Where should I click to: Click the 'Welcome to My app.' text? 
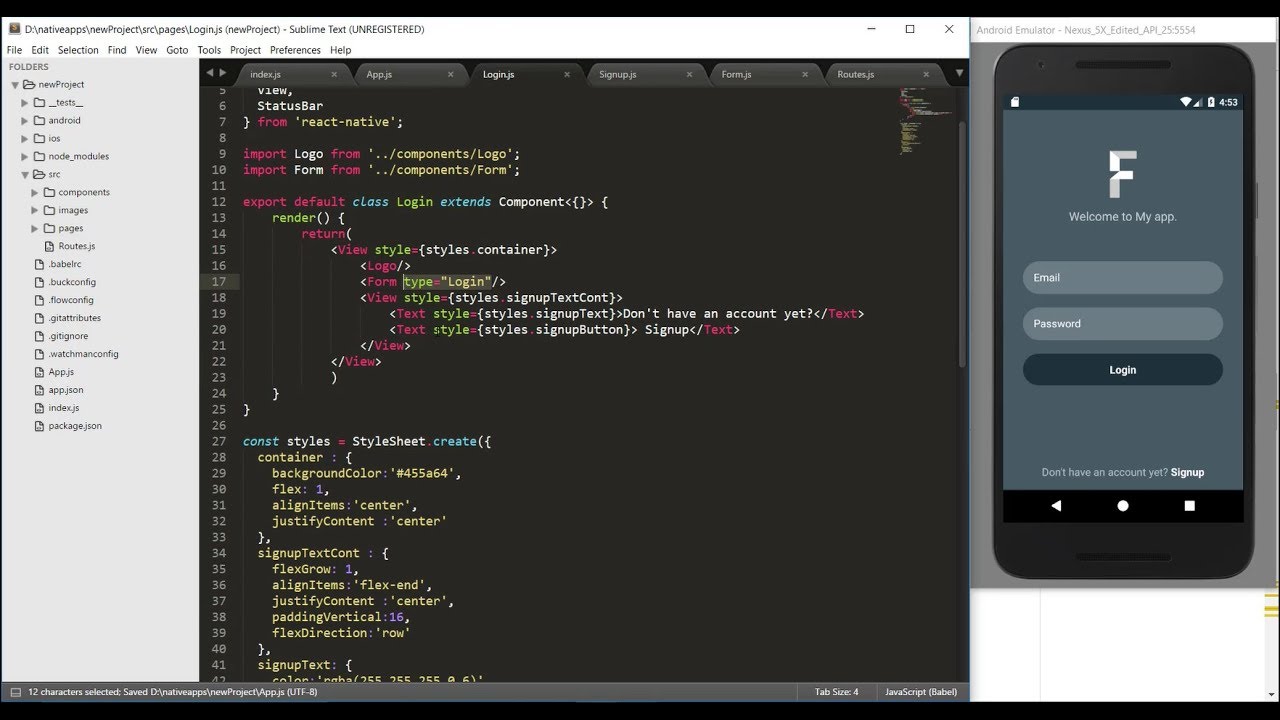pos(1123,217)
